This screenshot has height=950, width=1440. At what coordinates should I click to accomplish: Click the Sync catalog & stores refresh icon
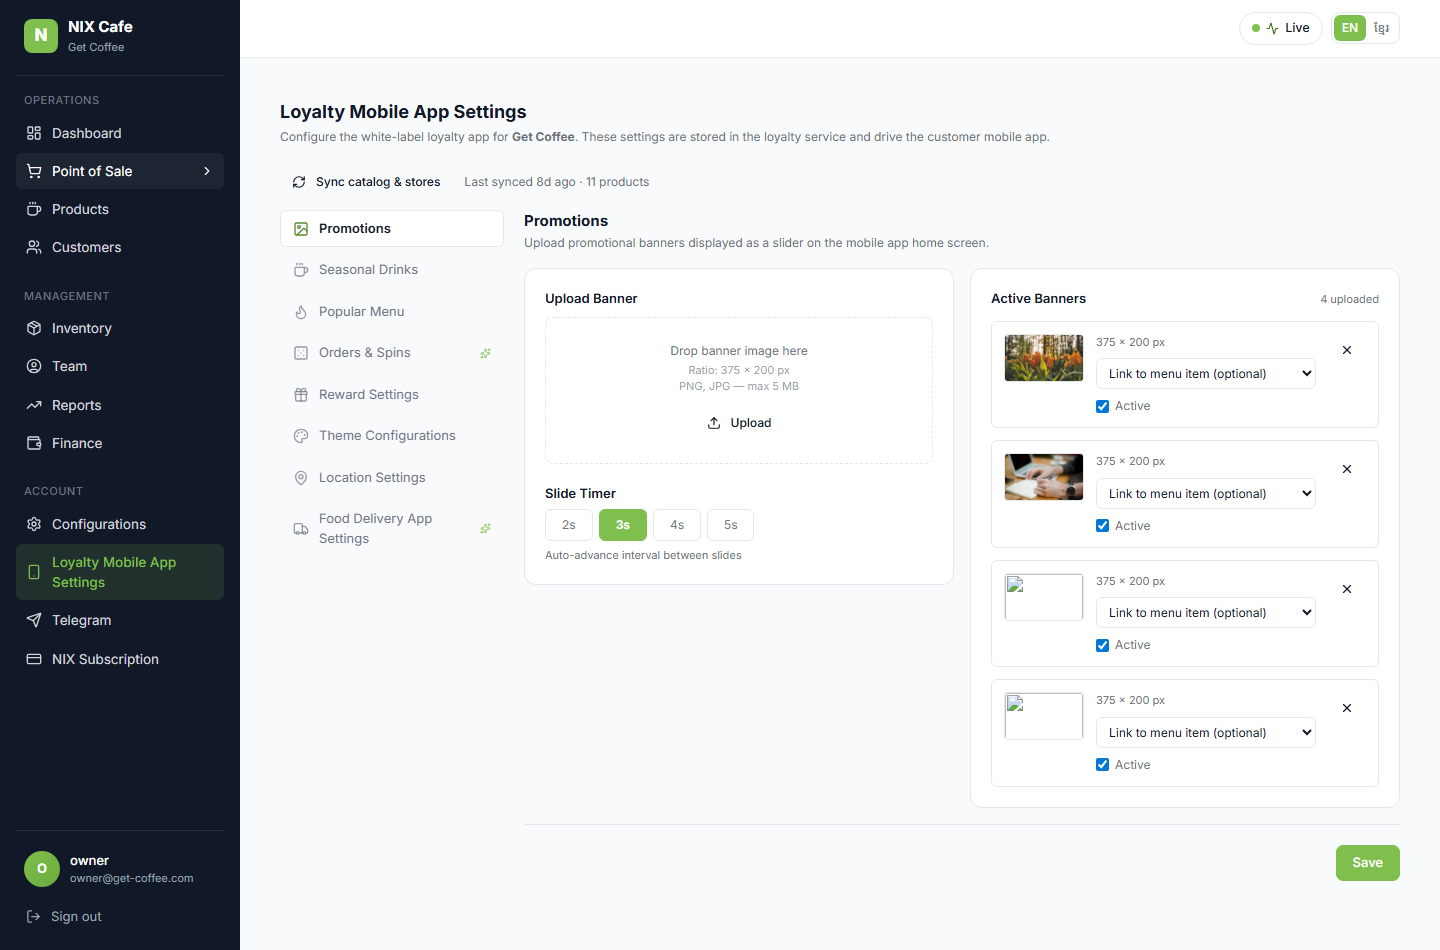click(x=299, y=182)
